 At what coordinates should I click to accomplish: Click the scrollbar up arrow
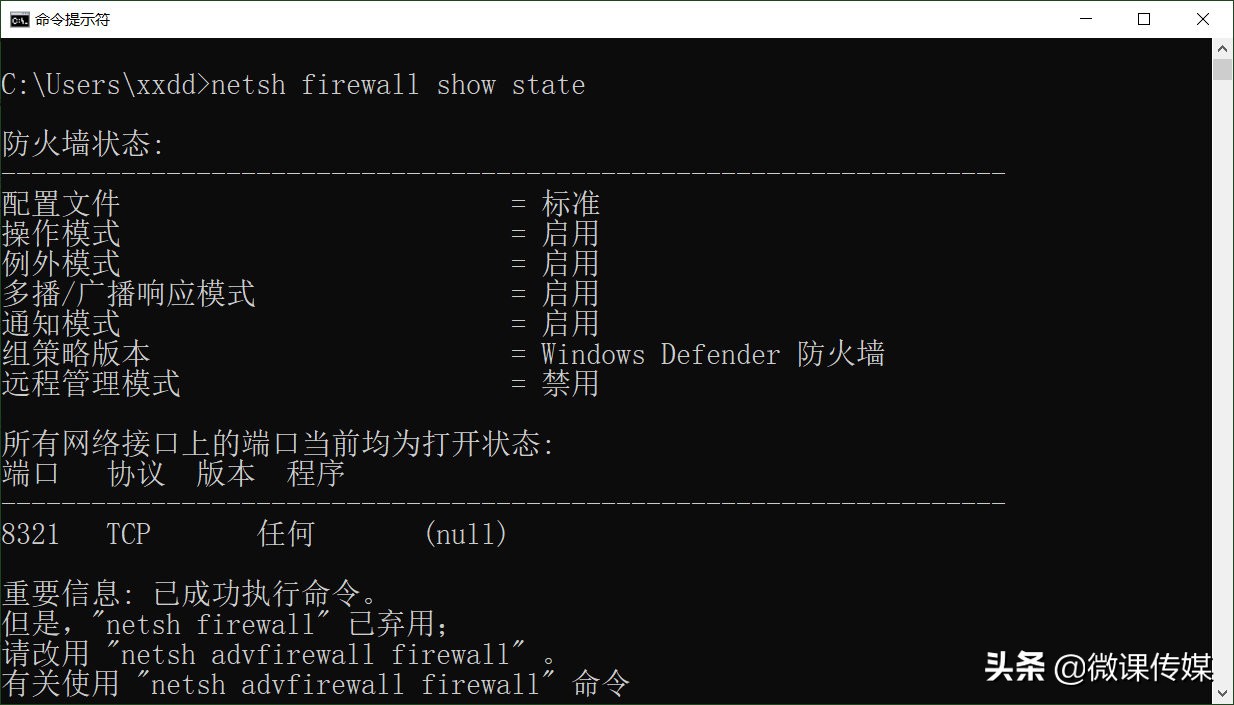click(1223, 48)
